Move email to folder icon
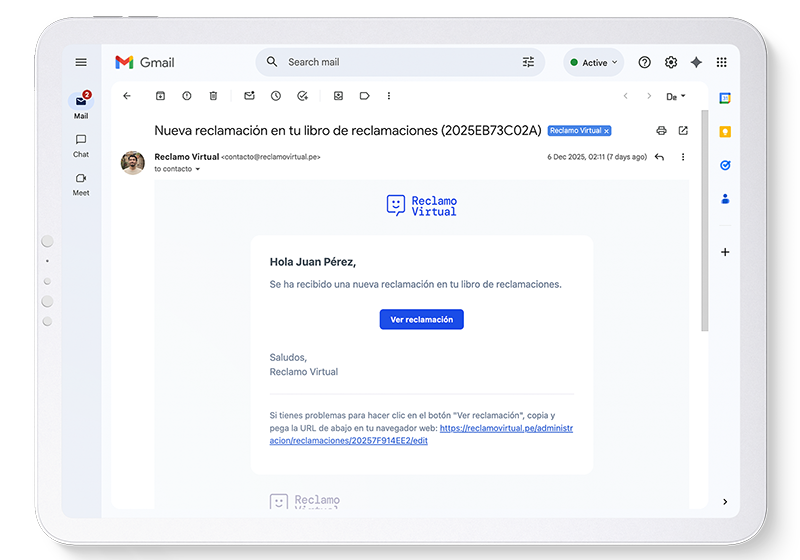Screen dimensions: 800x560 point(338,95)
